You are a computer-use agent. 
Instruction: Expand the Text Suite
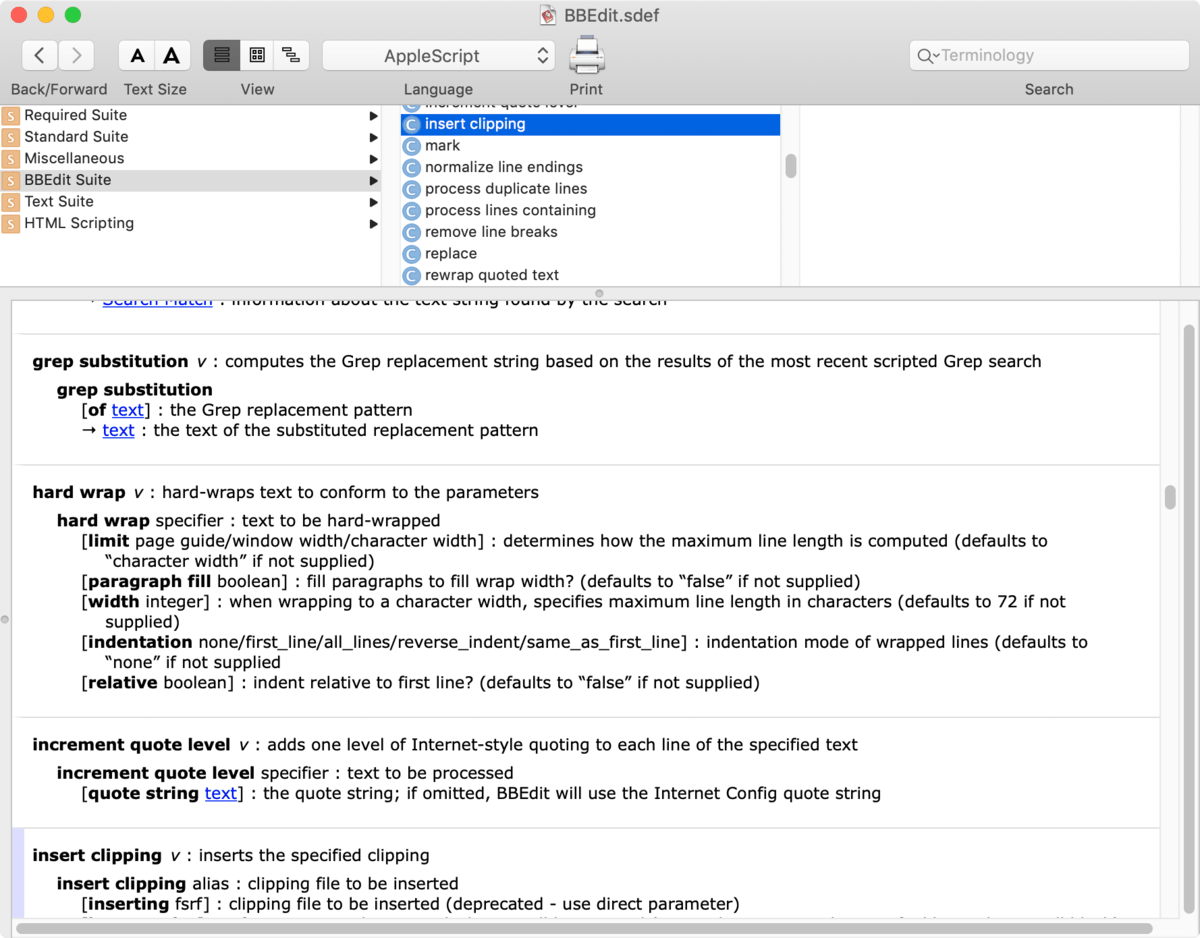click(x=373, y=201)
